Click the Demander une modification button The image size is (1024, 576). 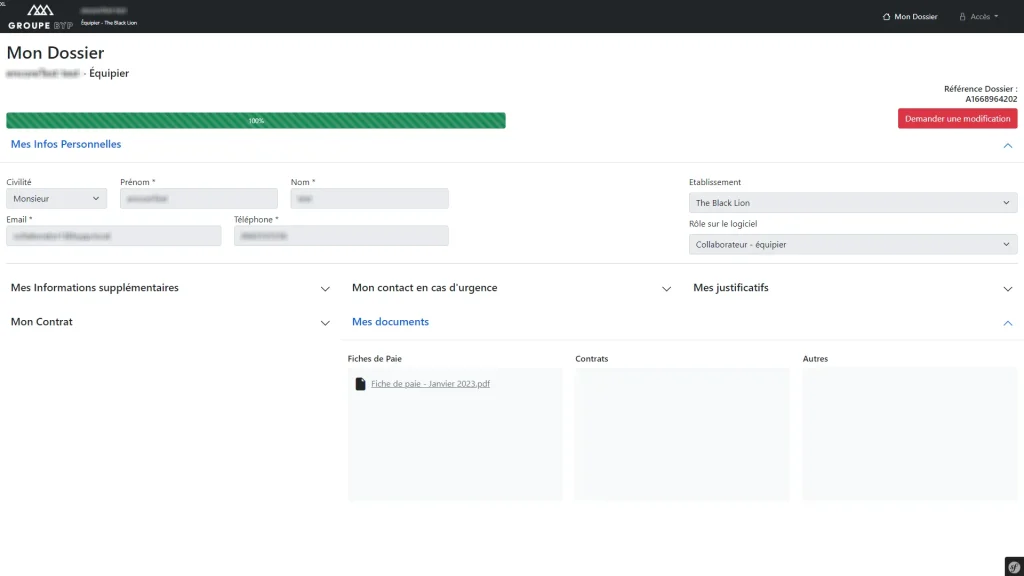pos(956,118)
